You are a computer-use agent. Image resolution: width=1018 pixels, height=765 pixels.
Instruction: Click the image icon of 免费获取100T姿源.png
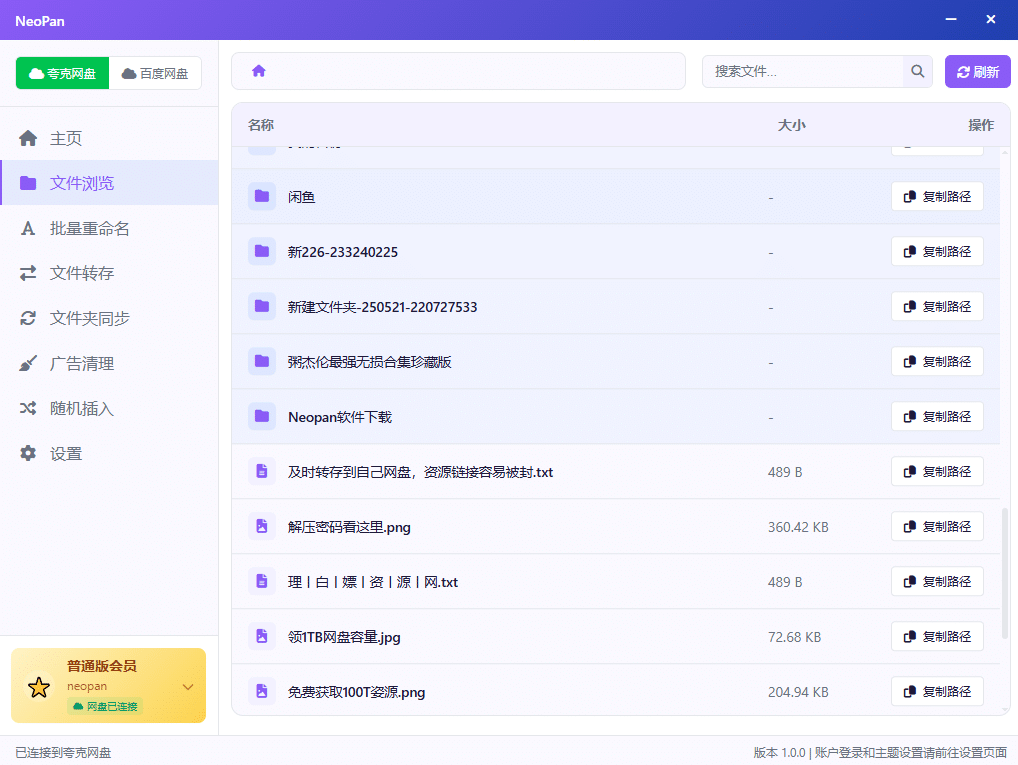[x=262, y=691]
